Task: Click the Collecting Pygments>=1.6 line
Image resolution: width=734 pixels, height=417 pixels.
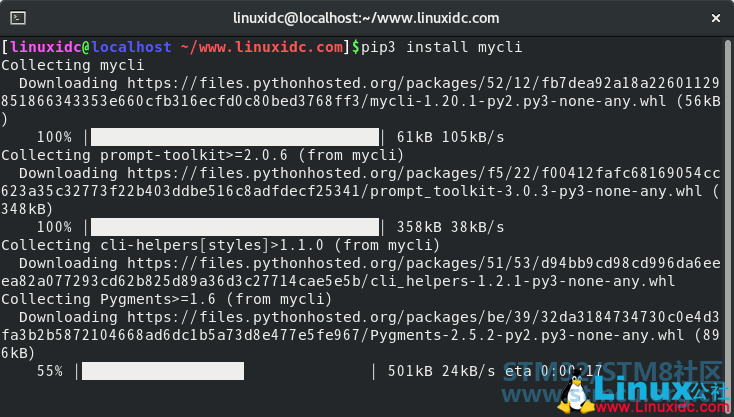Action: pos(167,299)
